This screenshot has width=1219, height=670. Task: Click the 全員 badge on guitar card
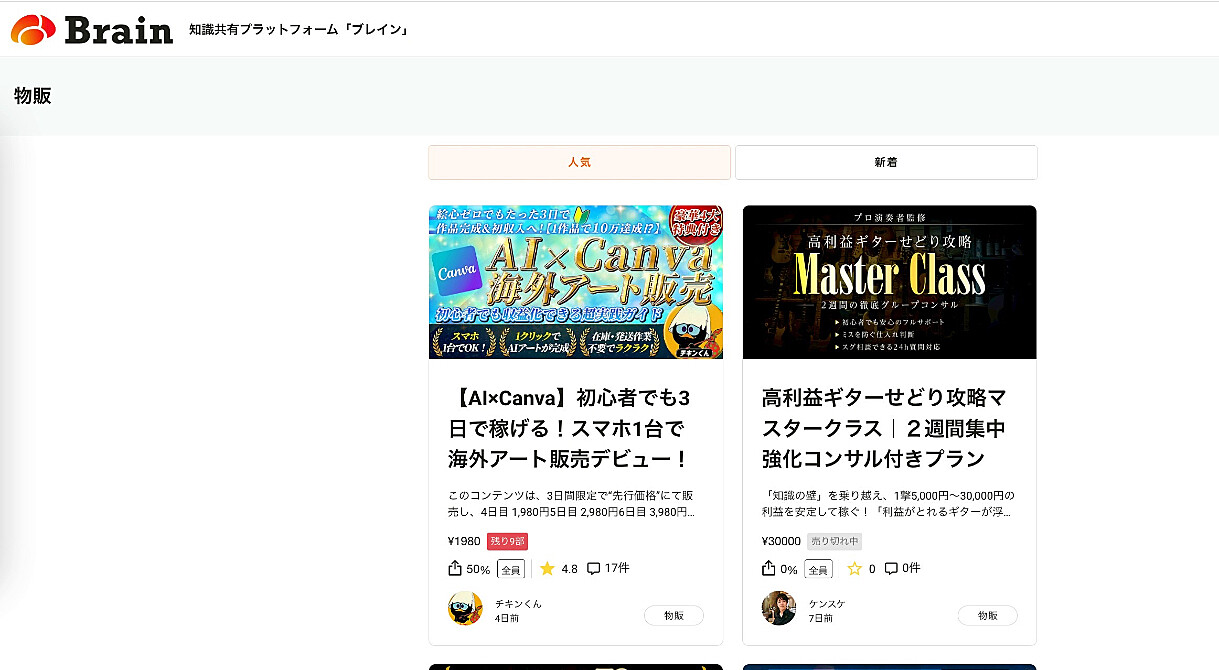pyautogui.click(x=818, y=569)
